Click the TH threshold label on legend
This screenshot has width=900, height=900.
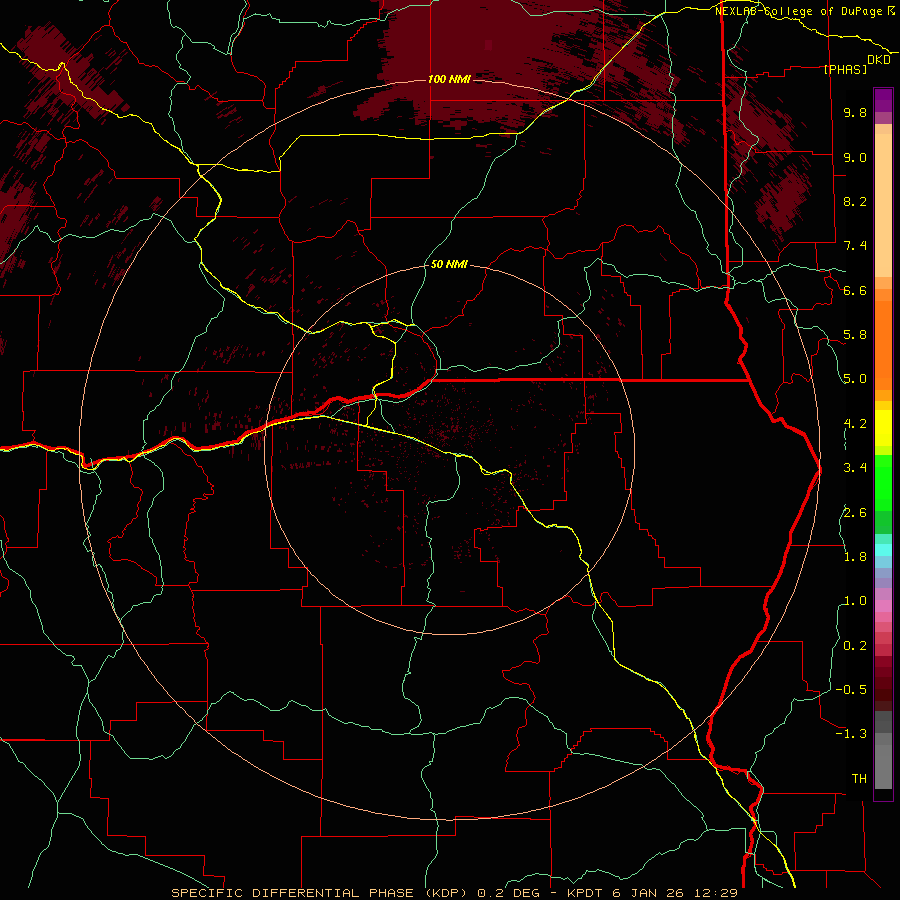[x=859, y=779]
